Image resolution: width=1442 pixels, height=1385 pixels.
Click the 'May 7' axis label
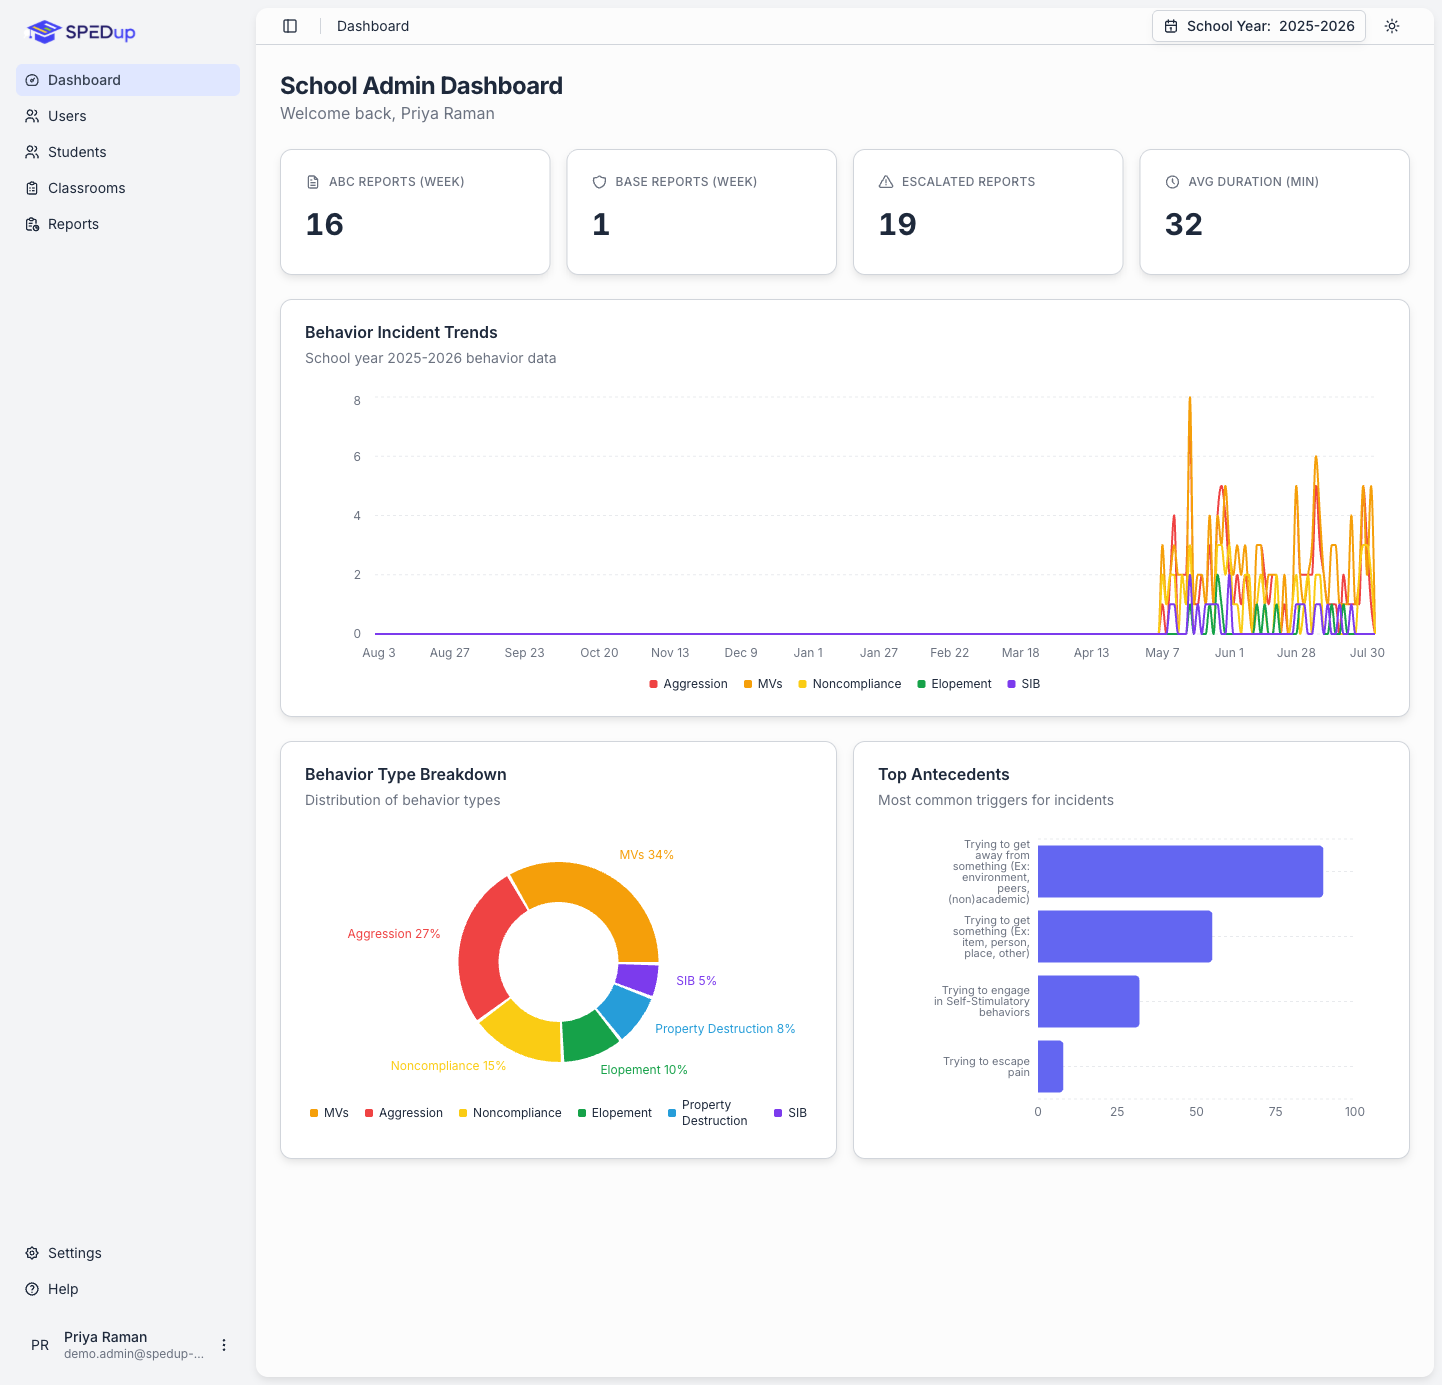pos(1162,653)
